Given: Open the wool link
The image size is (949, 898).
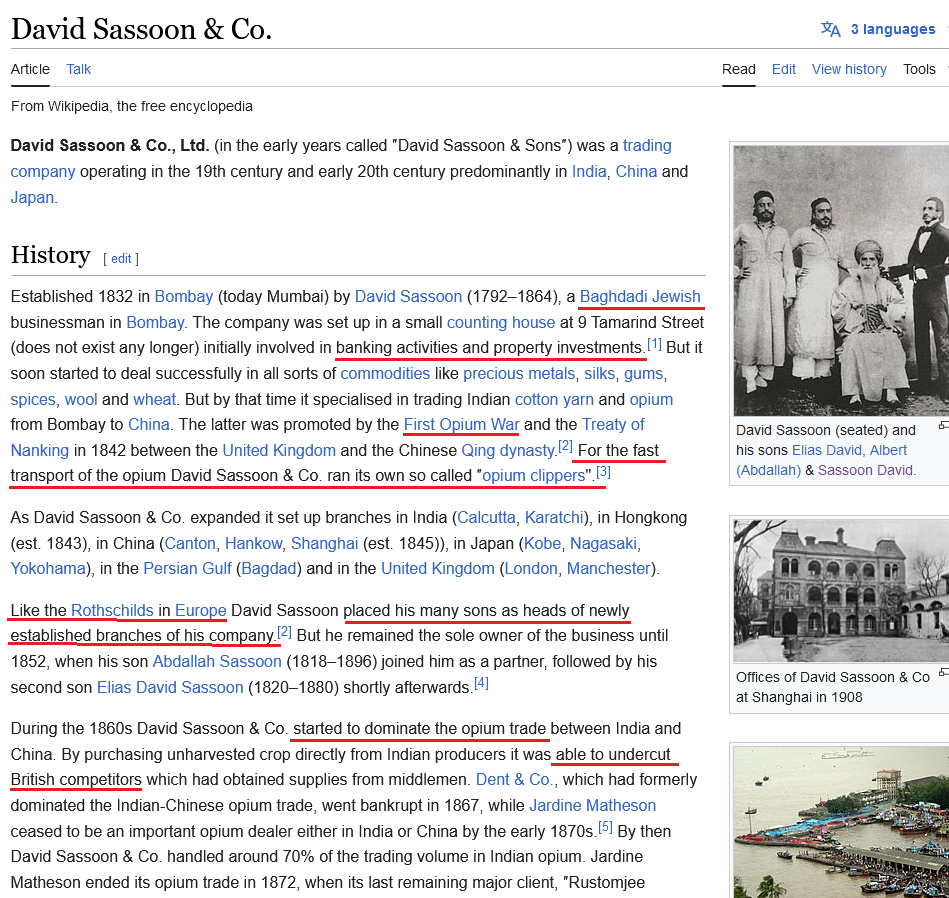Looking at the screenshot, I should click(x=81, y=399).
